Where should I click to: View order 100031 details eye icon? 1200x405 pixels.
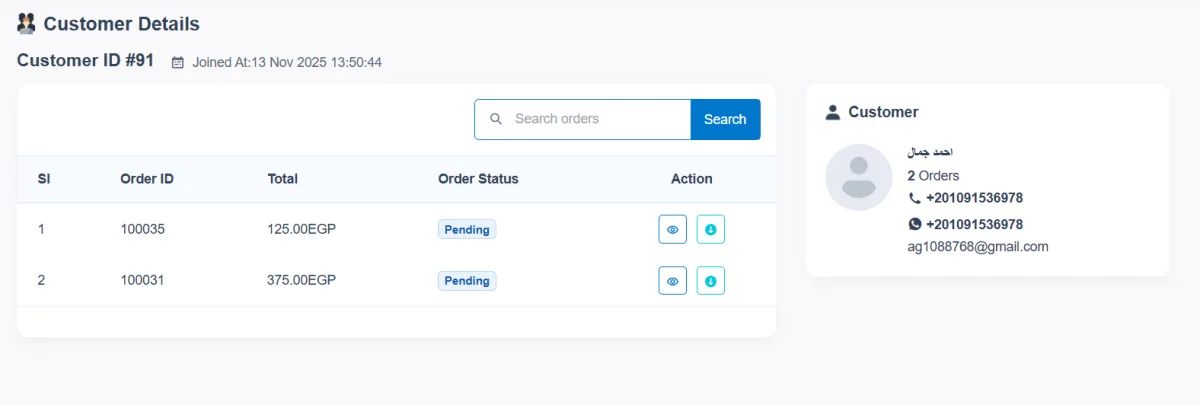[x=673, y=281]
